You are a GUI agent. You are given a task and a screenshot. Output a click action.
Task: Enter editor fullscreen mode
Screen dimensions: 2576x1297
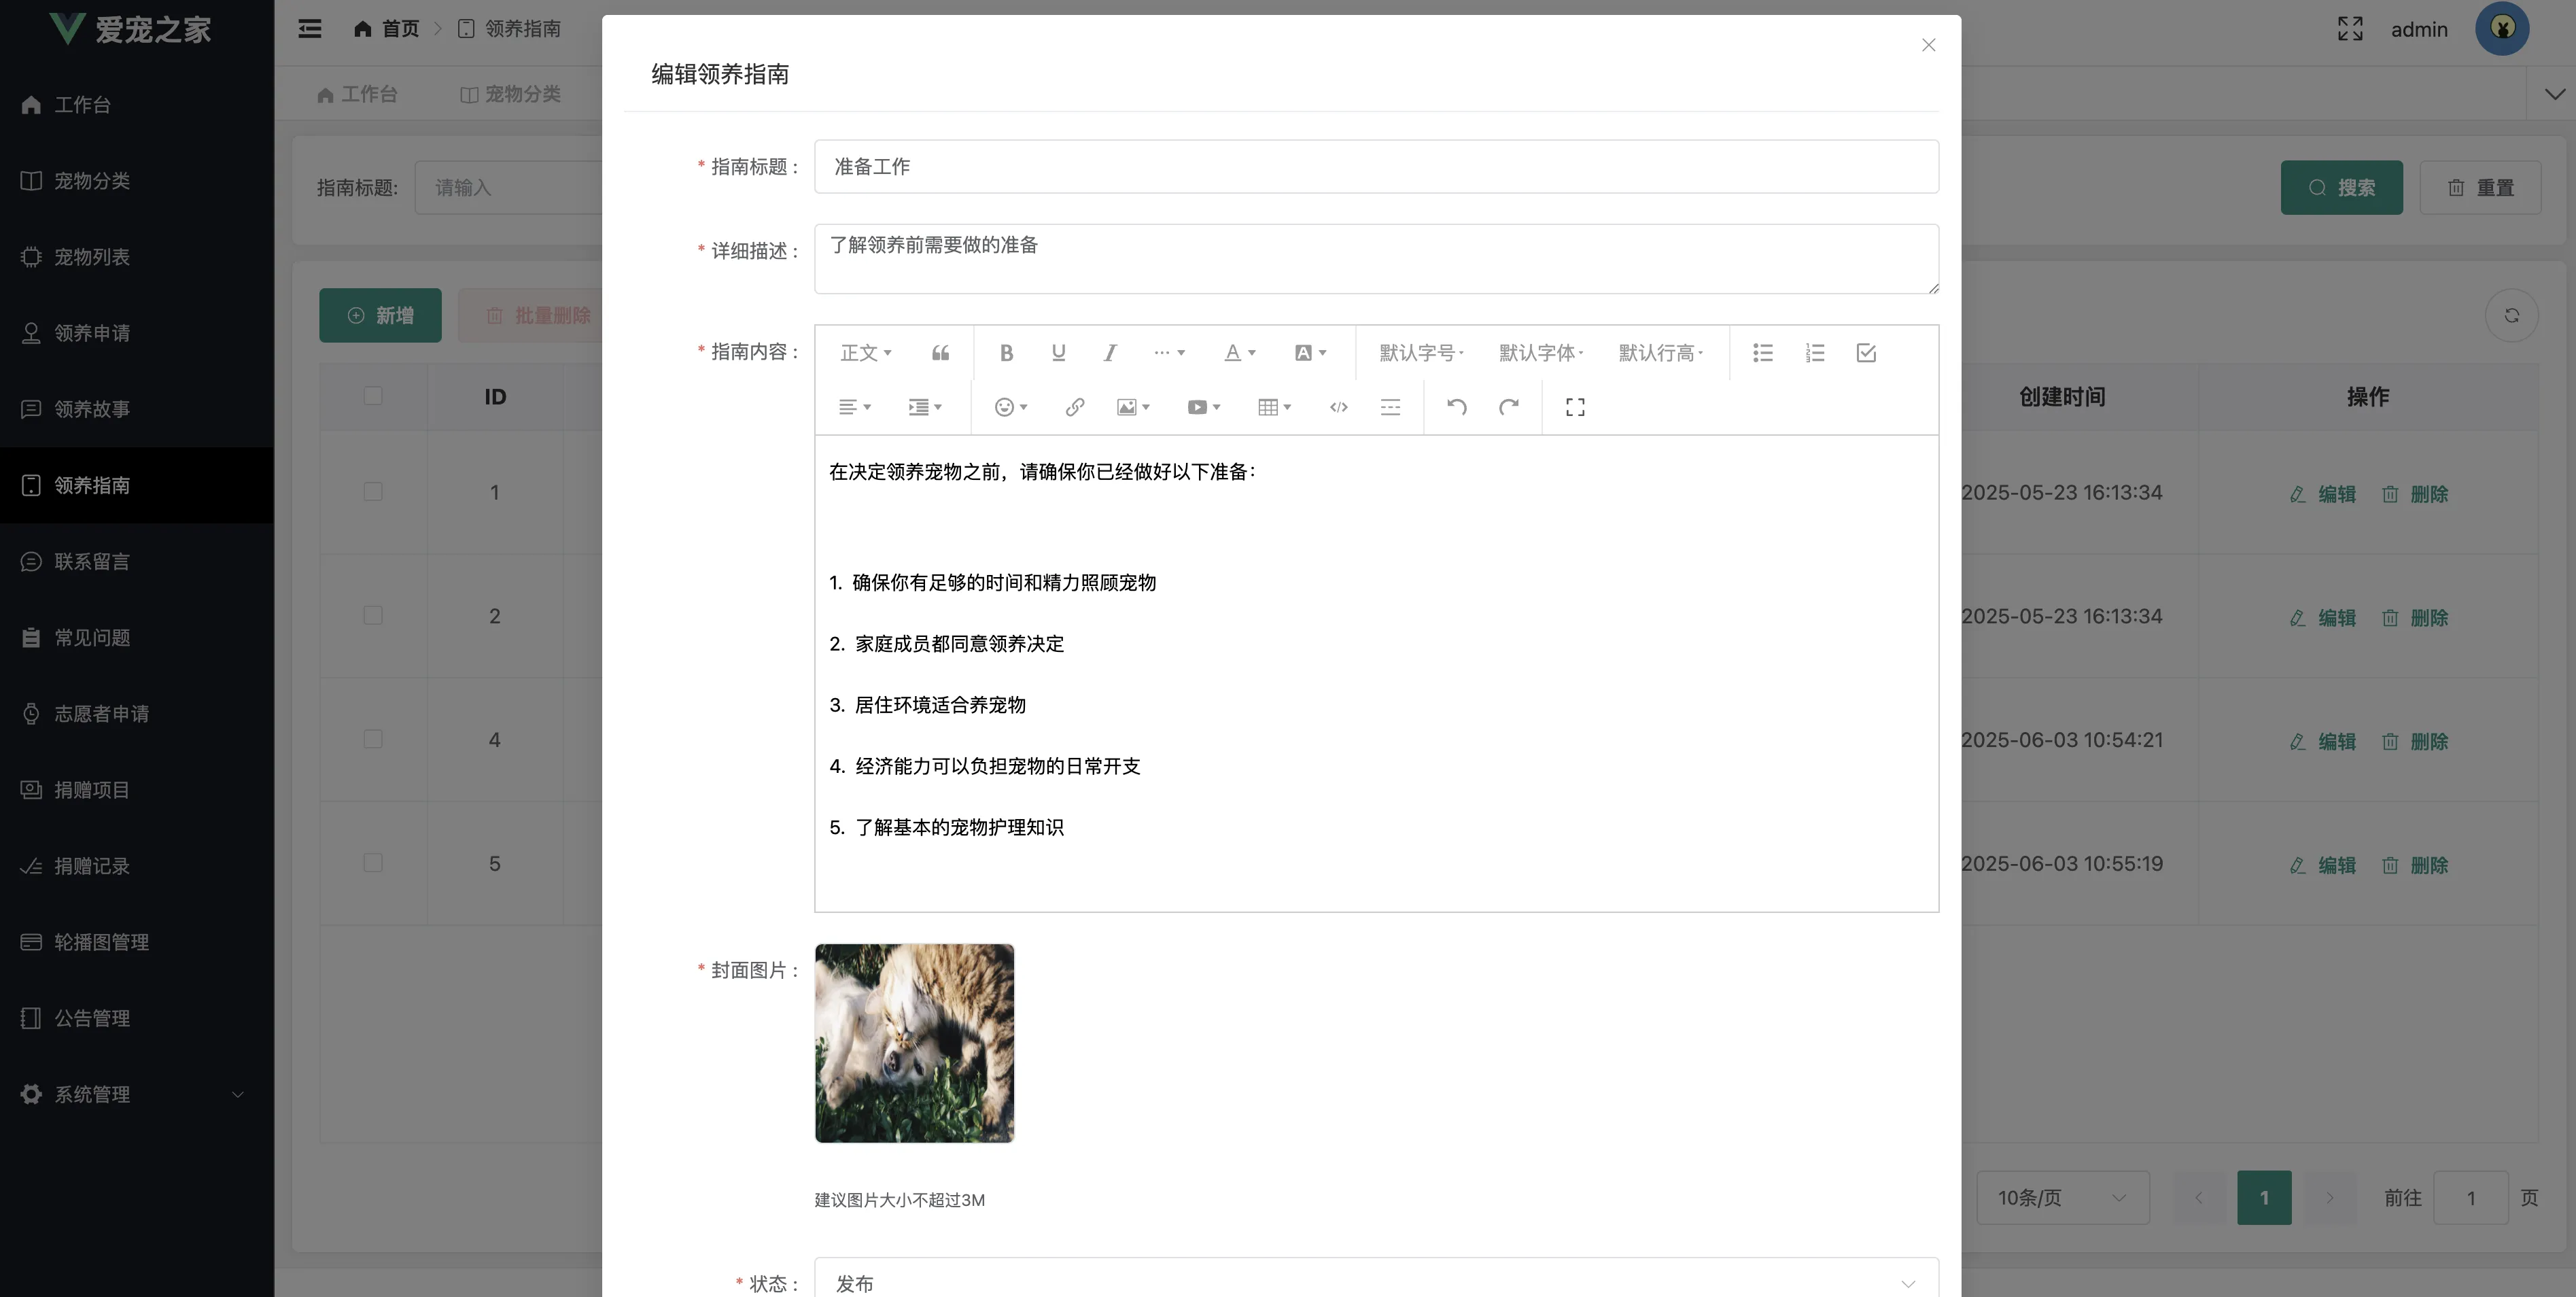1575,407
